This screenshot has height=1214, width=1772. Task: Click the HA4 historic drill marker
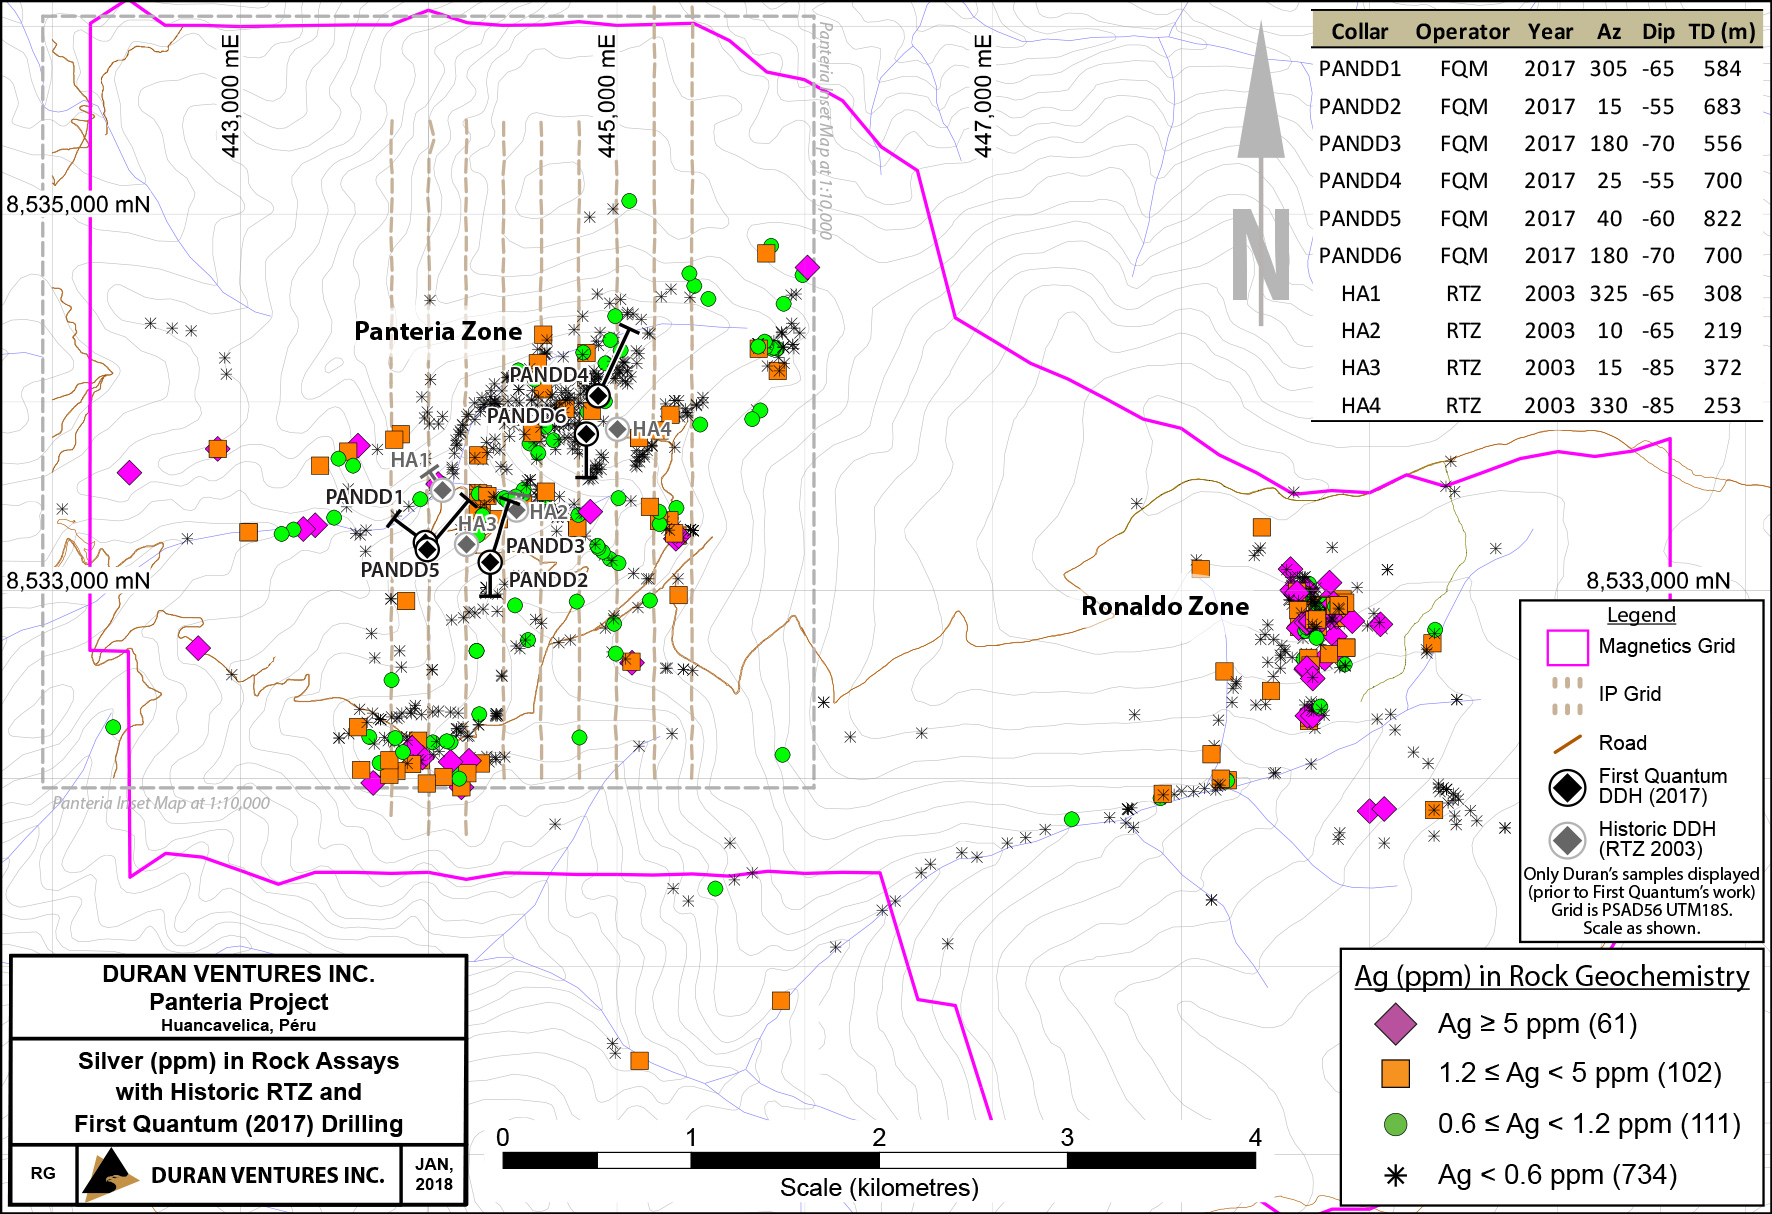[x=618, y=429]
